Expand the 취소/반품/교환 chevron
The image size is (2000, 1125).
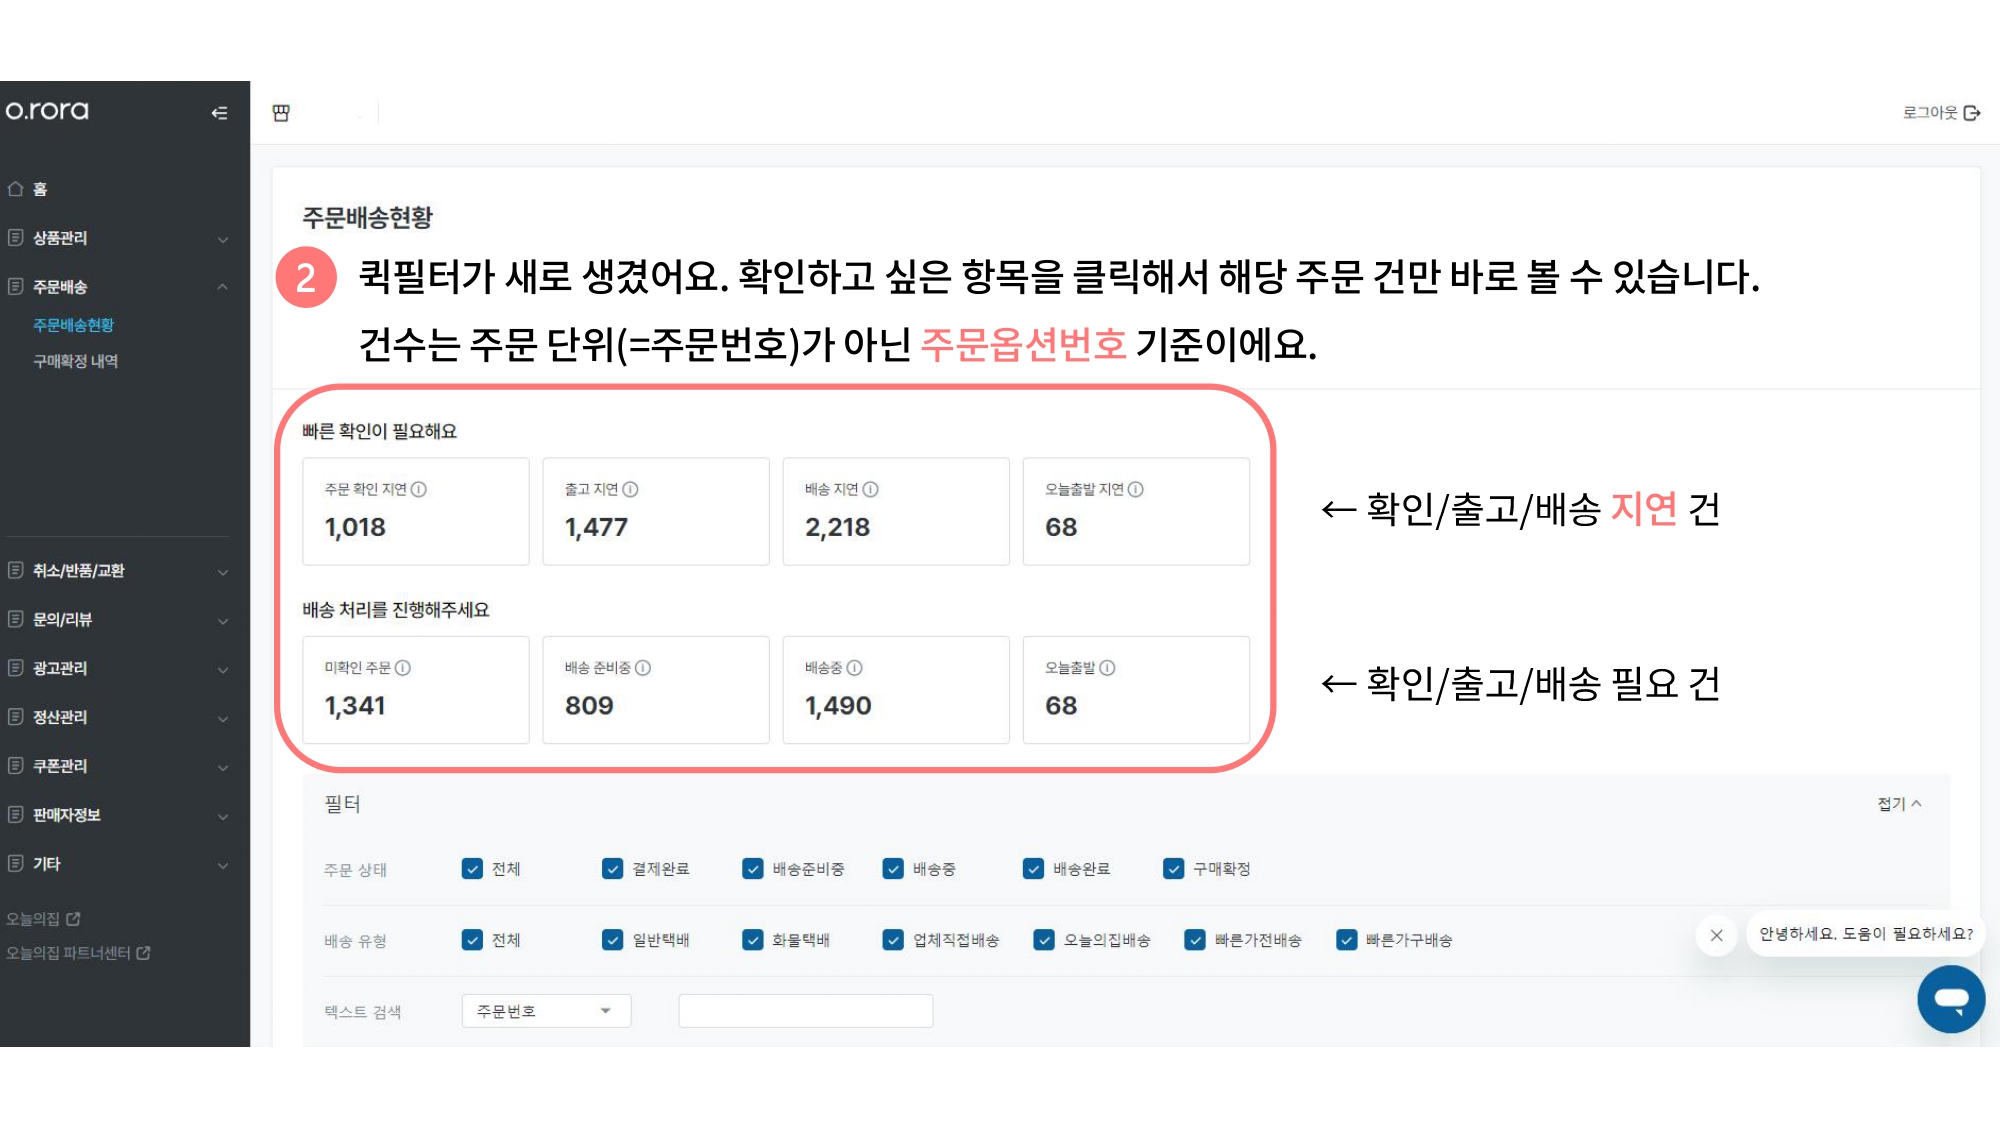pos(223,572)
